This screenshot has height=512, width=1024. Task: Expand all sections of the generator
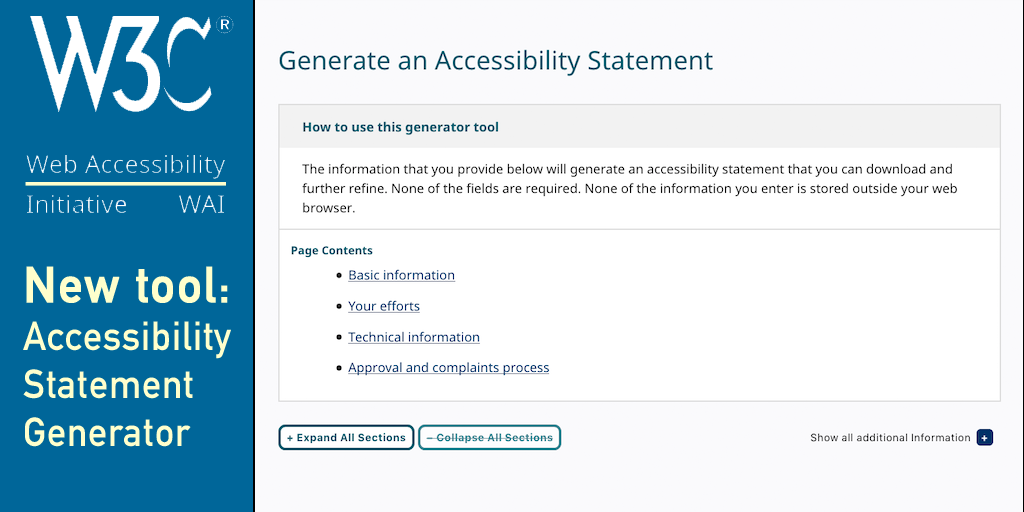pyautogui.click(x=346, y=438)
